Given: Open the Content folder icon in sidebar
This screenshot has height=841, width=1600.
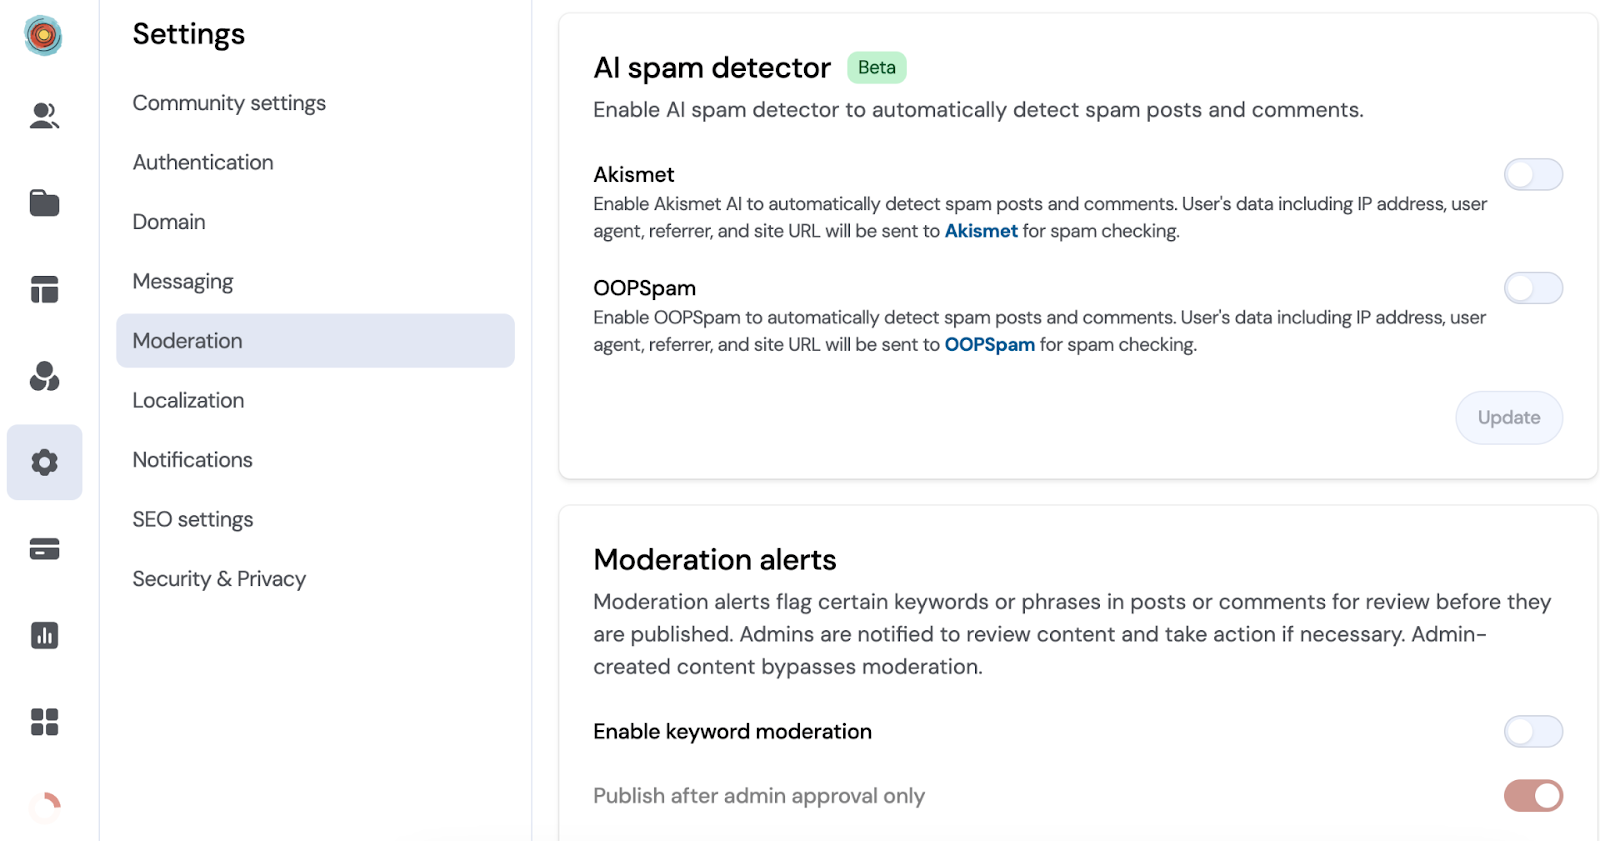Looking at the screenshot, I should click(44, 202).
